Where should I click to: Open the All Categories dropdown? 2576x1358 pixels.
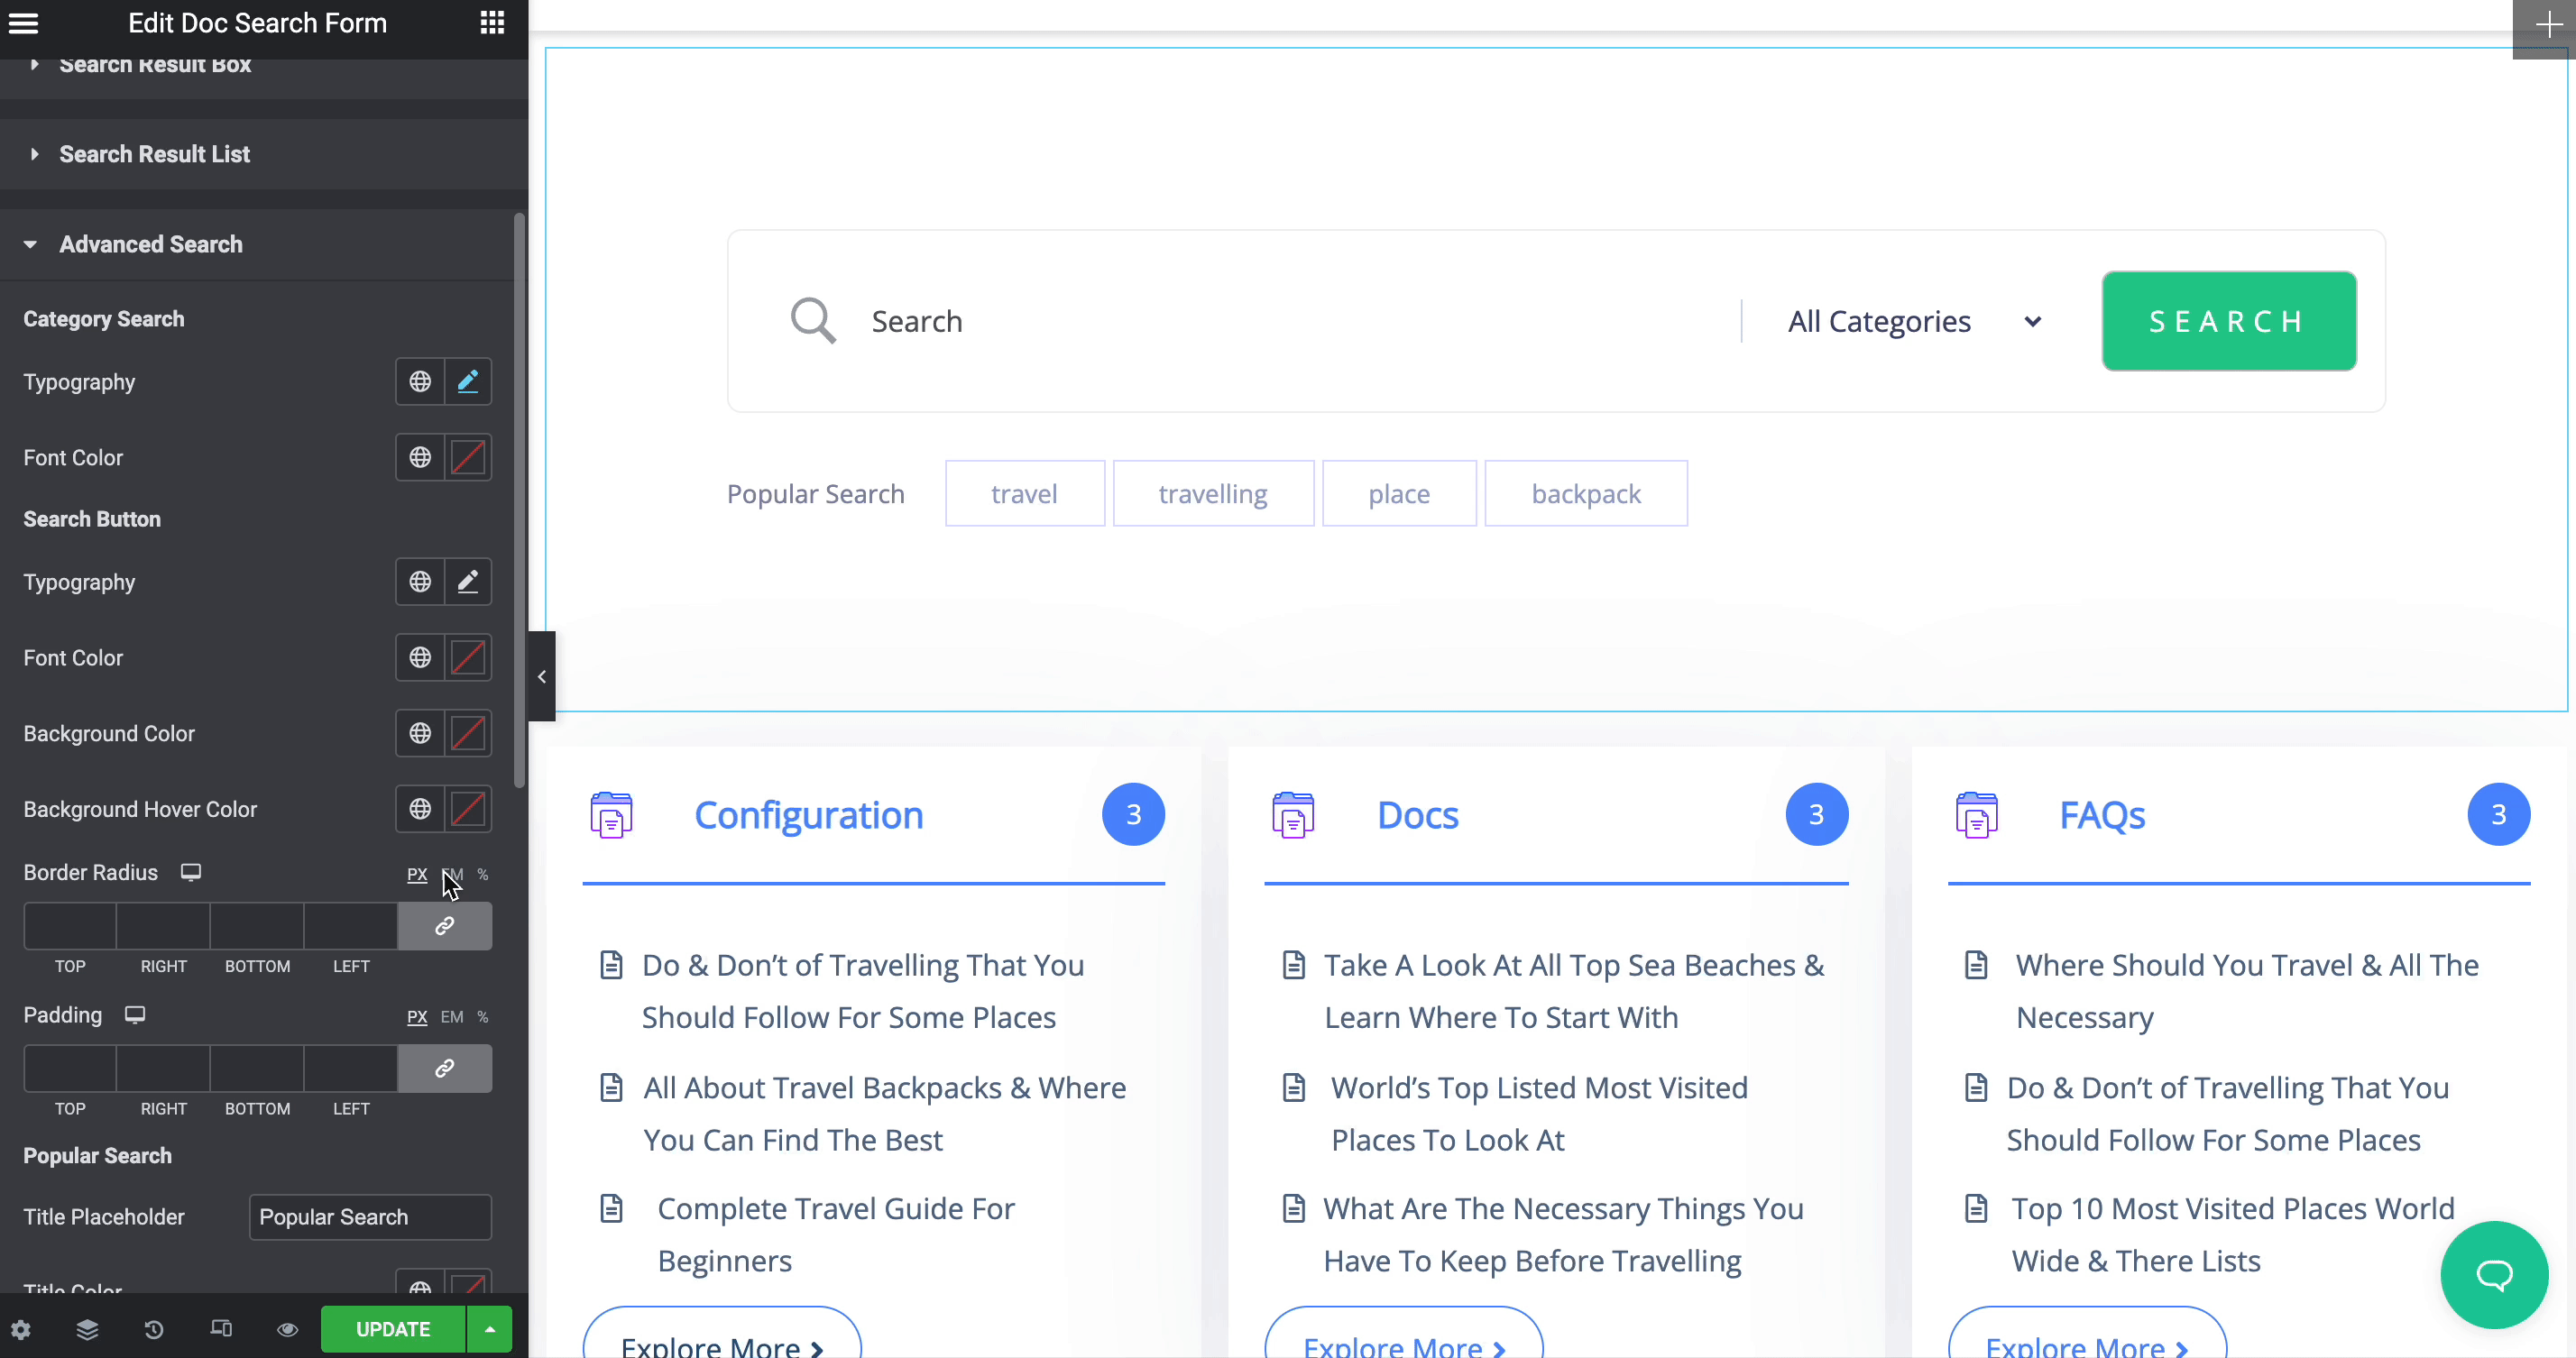1913,322
